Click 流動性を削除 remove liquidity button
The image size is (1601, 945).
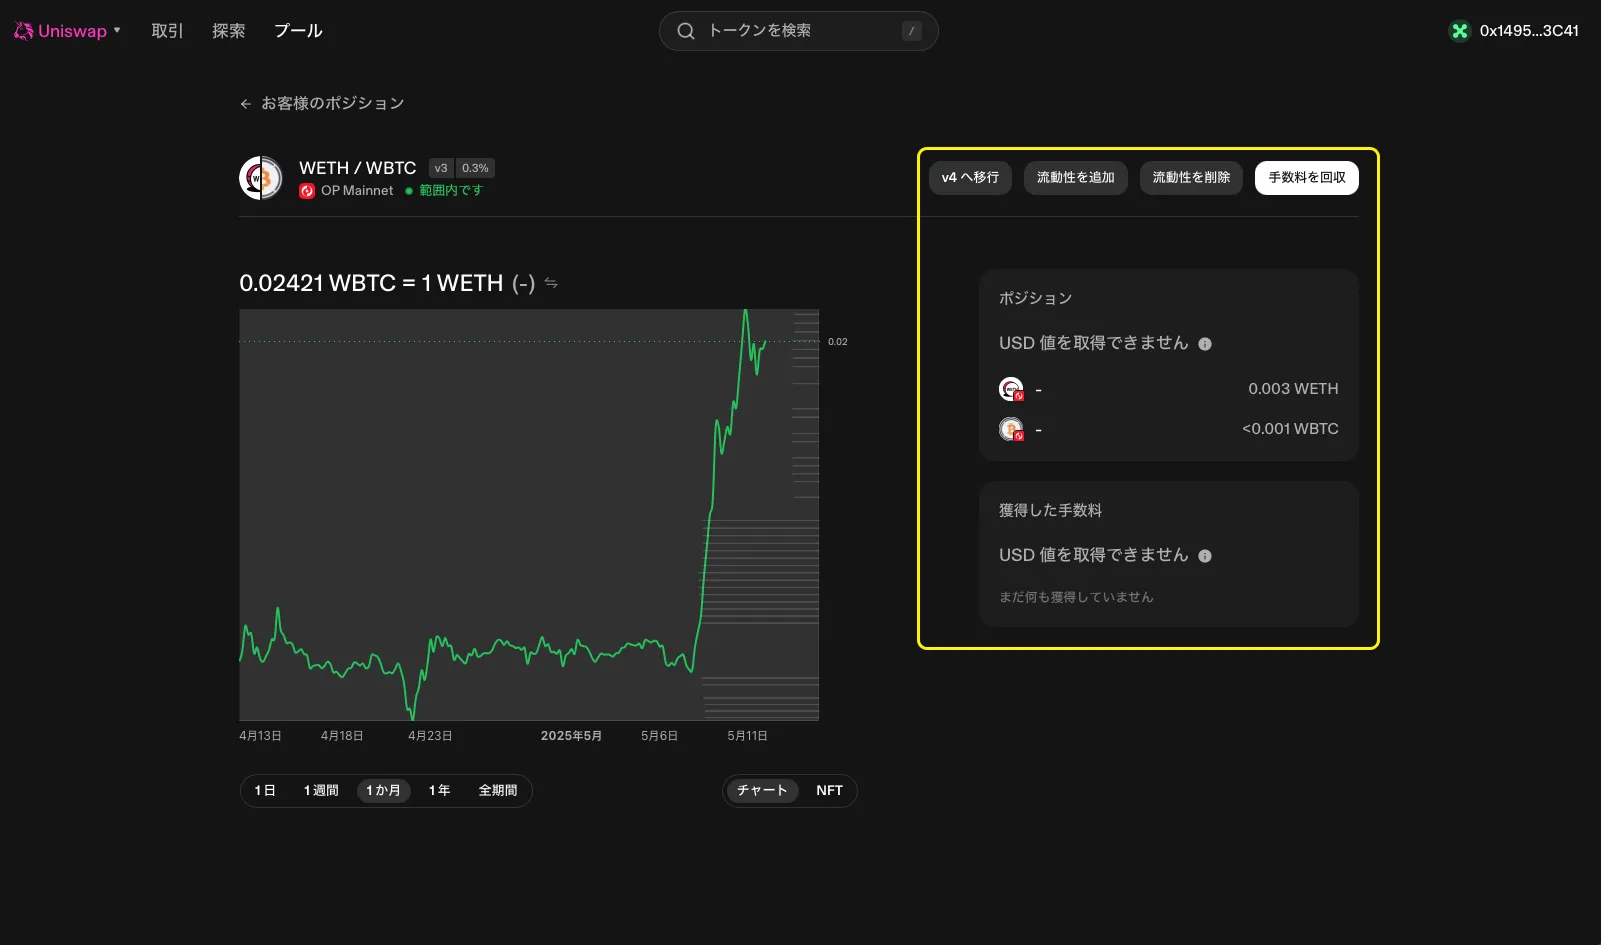pos(1191,178)
